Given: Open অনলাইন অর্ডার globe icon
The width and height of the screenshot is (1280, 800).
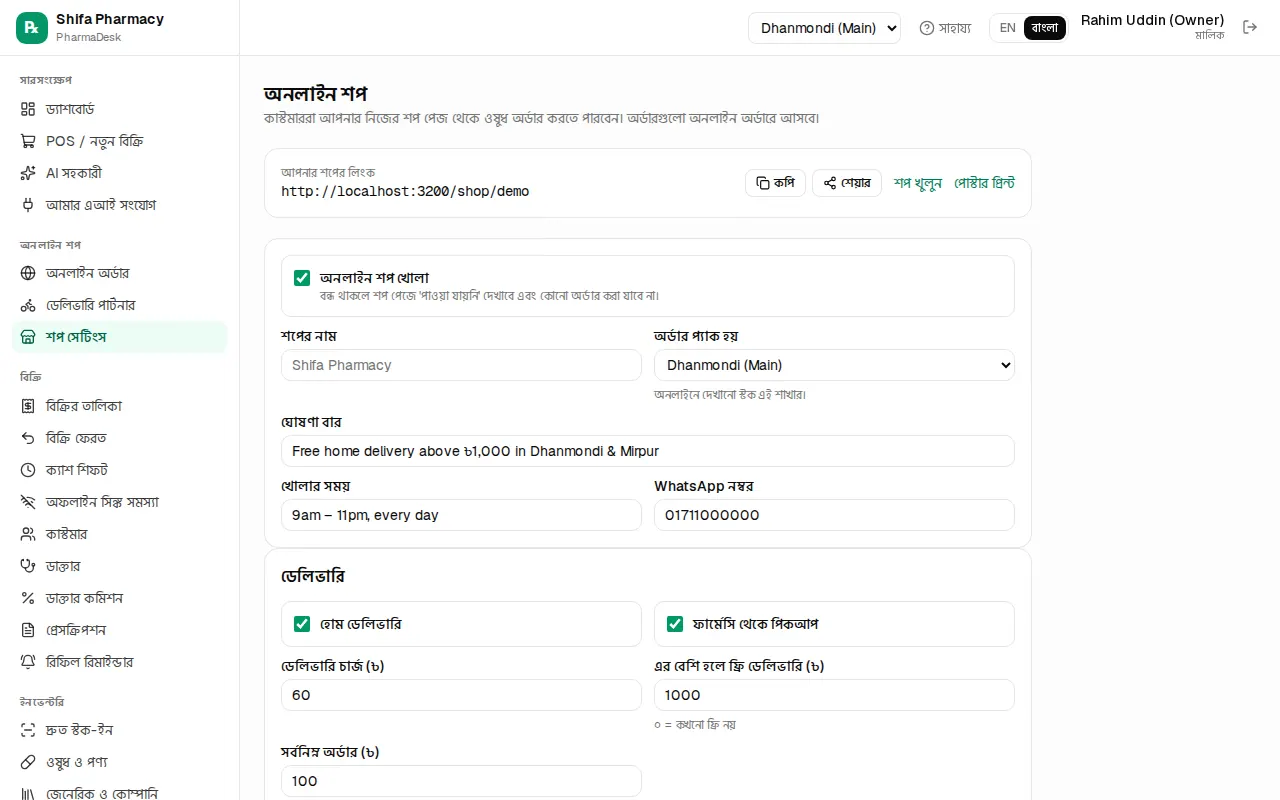Looking at the screenshot, I should point(28,273).
